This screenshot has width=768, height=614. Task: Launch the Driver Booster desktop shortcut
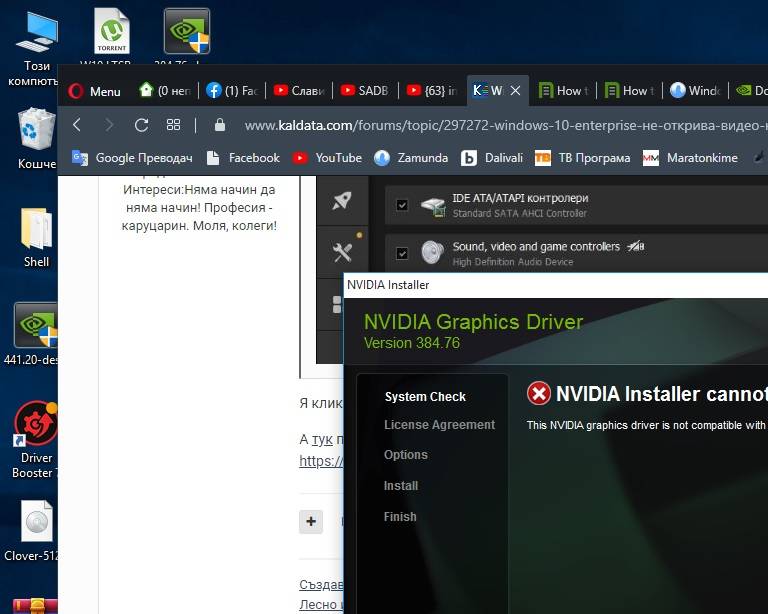(x=35, y=440)
